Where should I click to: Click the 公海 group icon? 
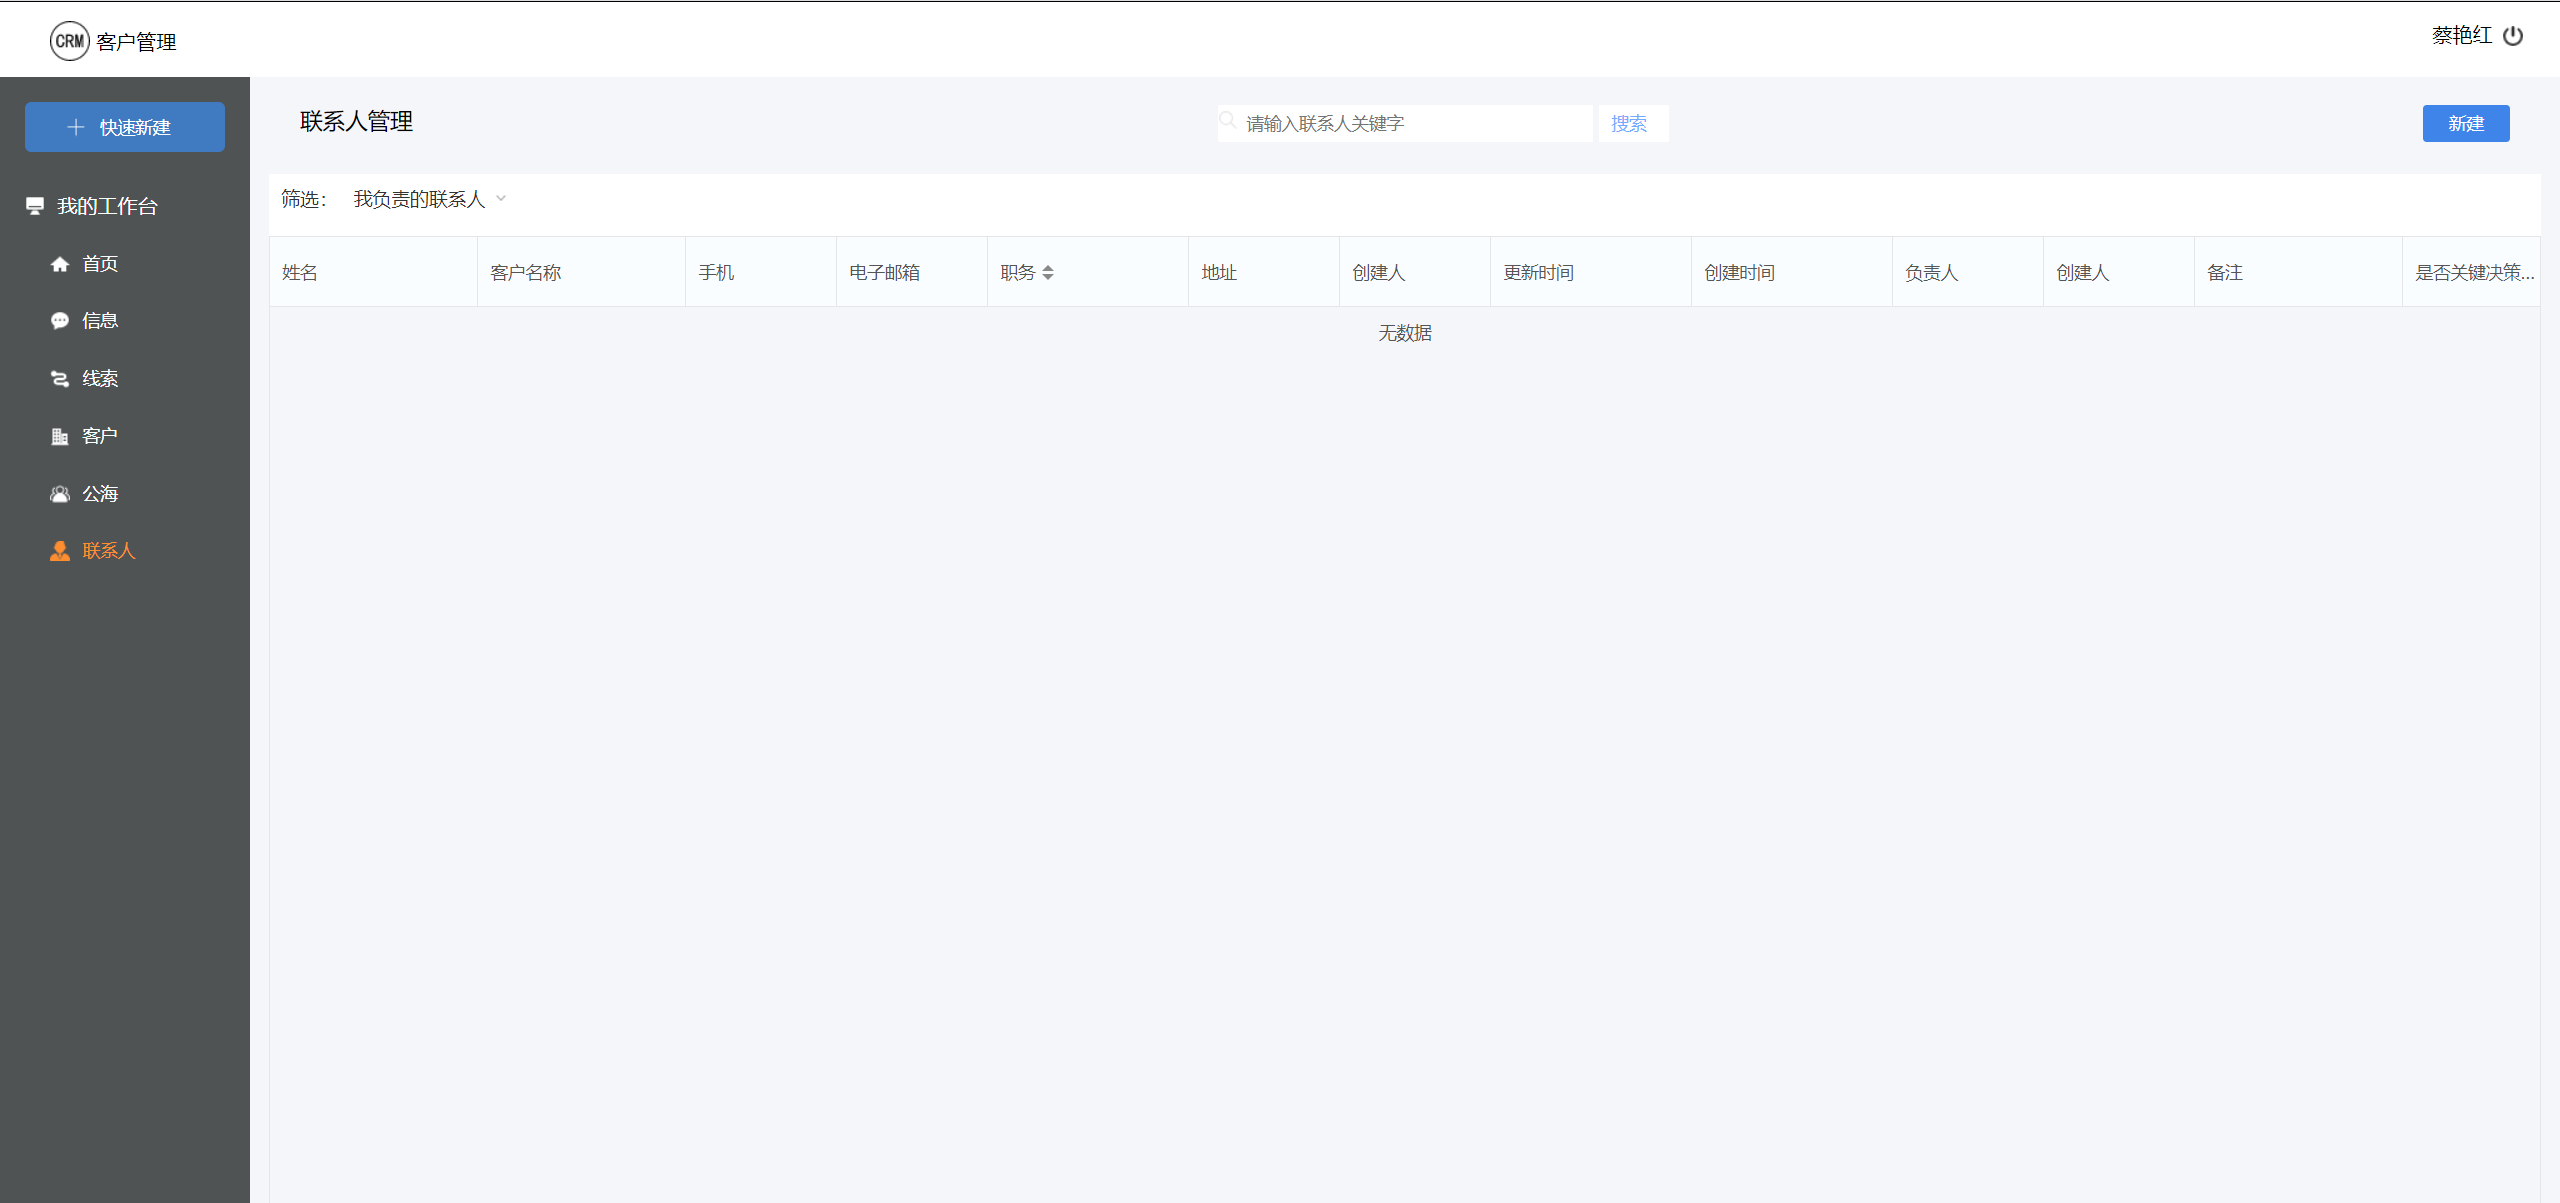click(60, 494)
